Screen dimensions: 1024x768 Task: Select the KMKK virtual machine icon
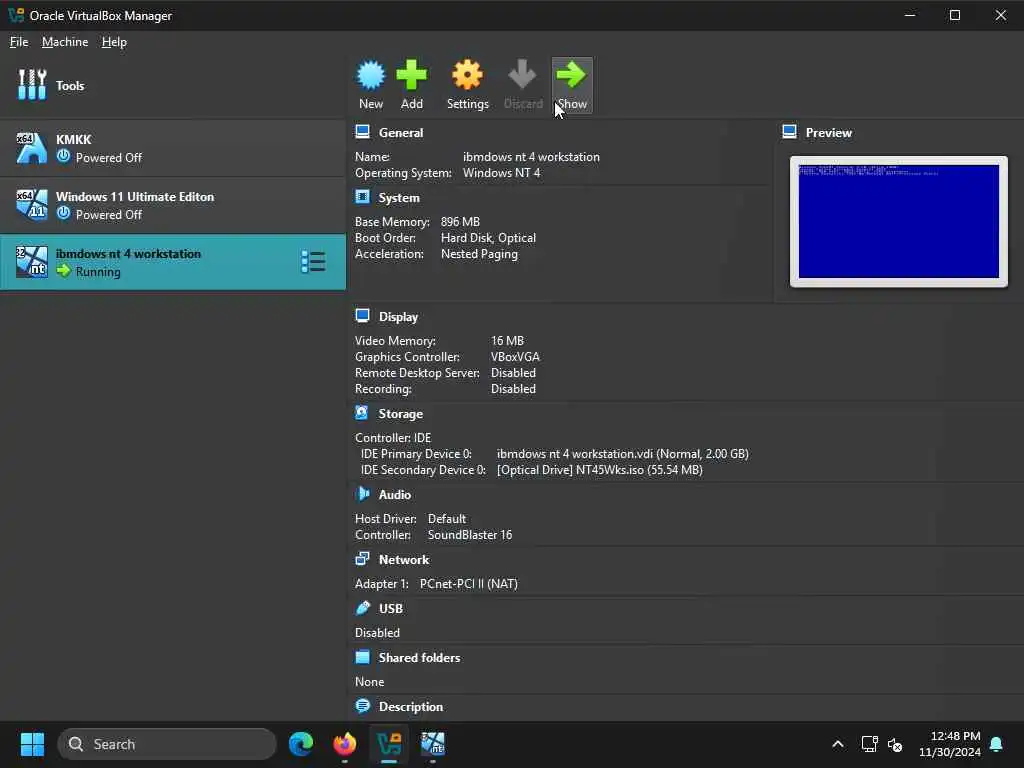tap(32, 148)
